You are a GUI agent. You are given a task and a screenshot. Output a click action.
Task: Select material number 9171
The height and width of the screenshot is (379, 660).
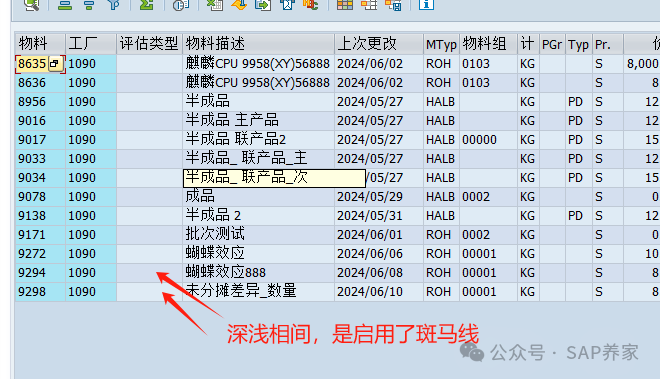coord(32,235)
